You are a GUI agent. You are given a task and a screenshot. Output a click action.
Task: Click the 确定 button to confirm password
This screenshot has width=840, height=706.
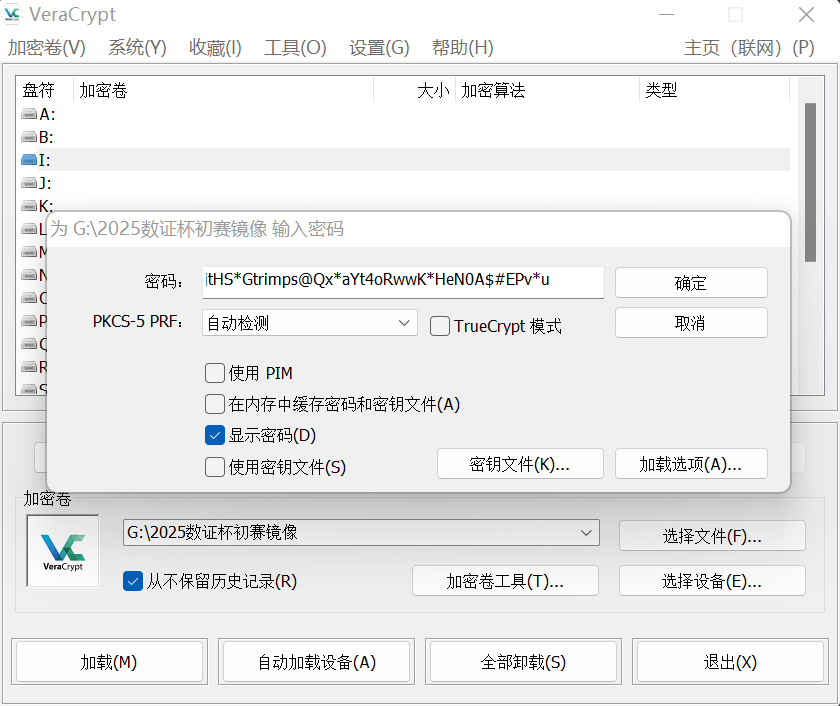(690, 283)
